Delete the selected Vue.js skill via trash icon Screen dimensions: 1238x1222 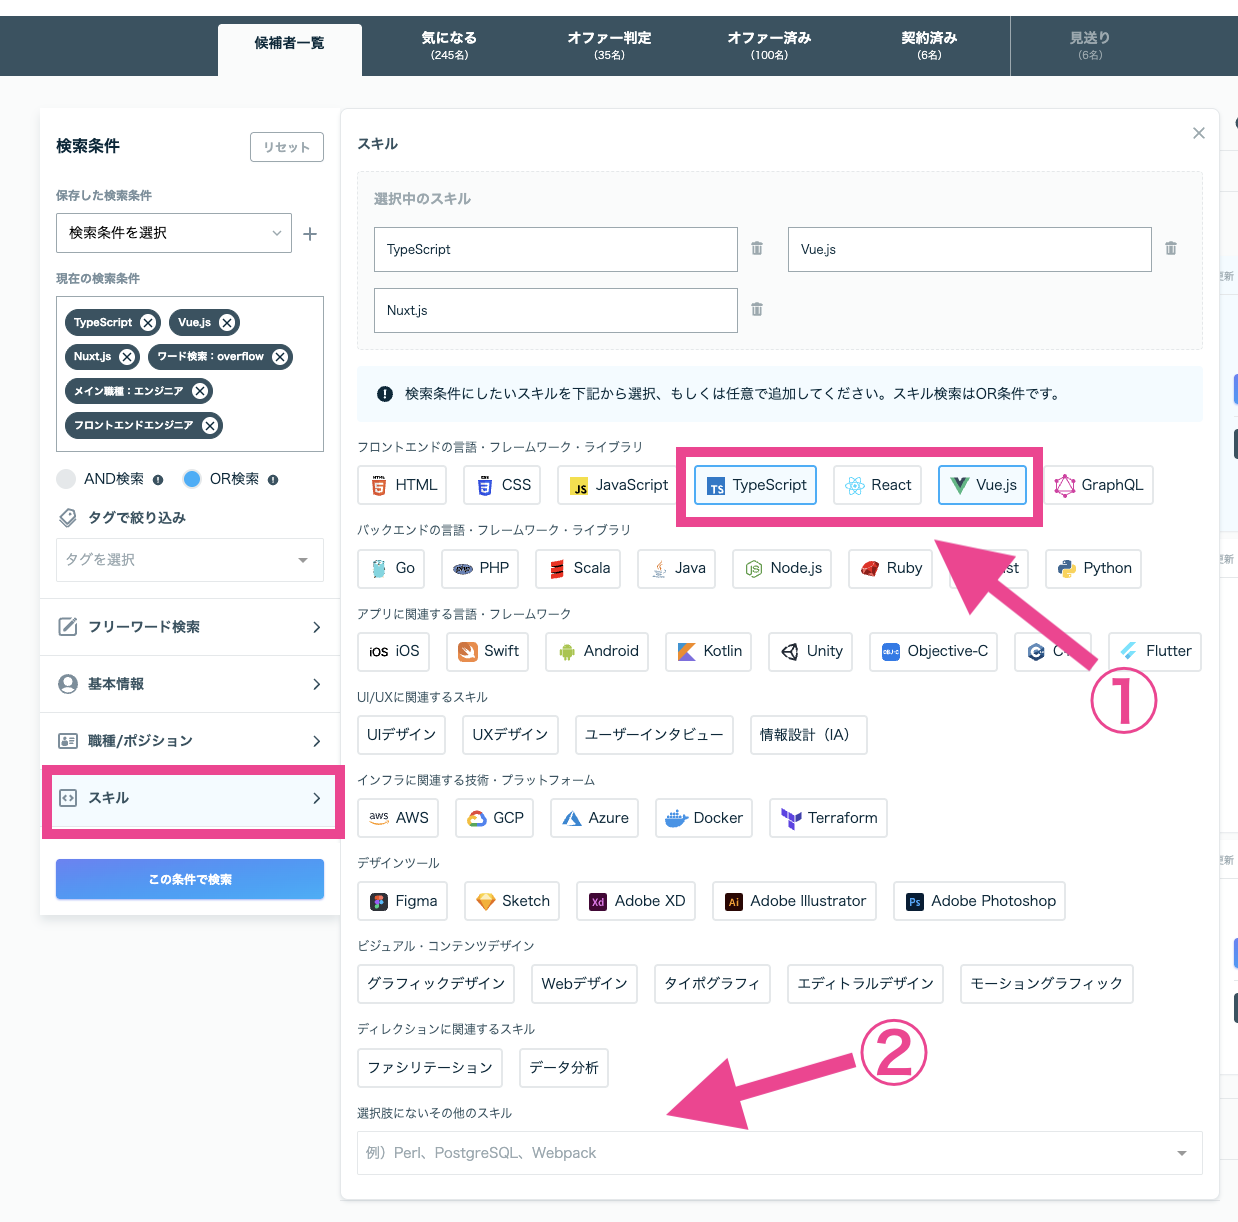(x=1171, y=248)
